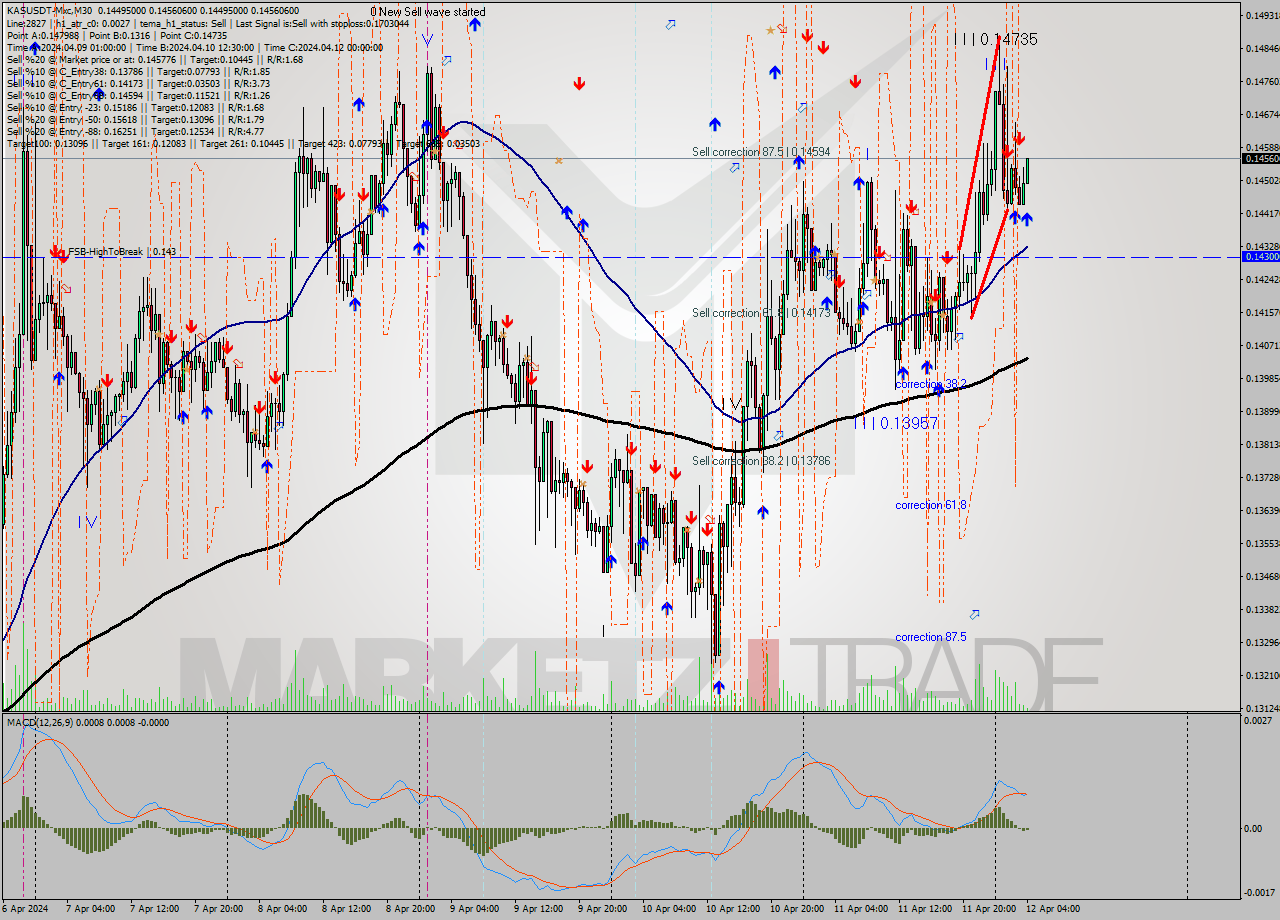This screenshot has height=920, width=1280.
Task: Click the -0.0017 MACD scale value
Action: coord(1260,892)
